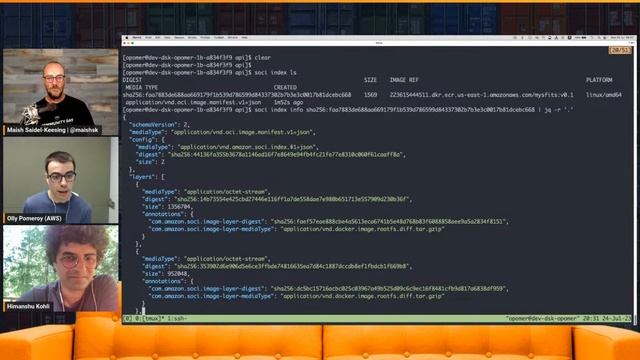Click the red close button of terminal window
The height and width of the screenshot is (360, 640).
[x=125, y=43]
